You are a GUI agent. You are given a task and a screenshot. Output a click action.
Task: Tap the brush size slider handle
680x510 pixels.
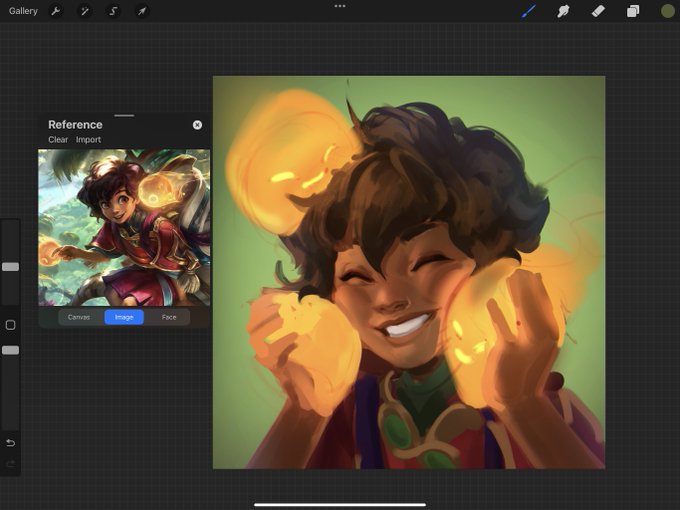(10, 267)
